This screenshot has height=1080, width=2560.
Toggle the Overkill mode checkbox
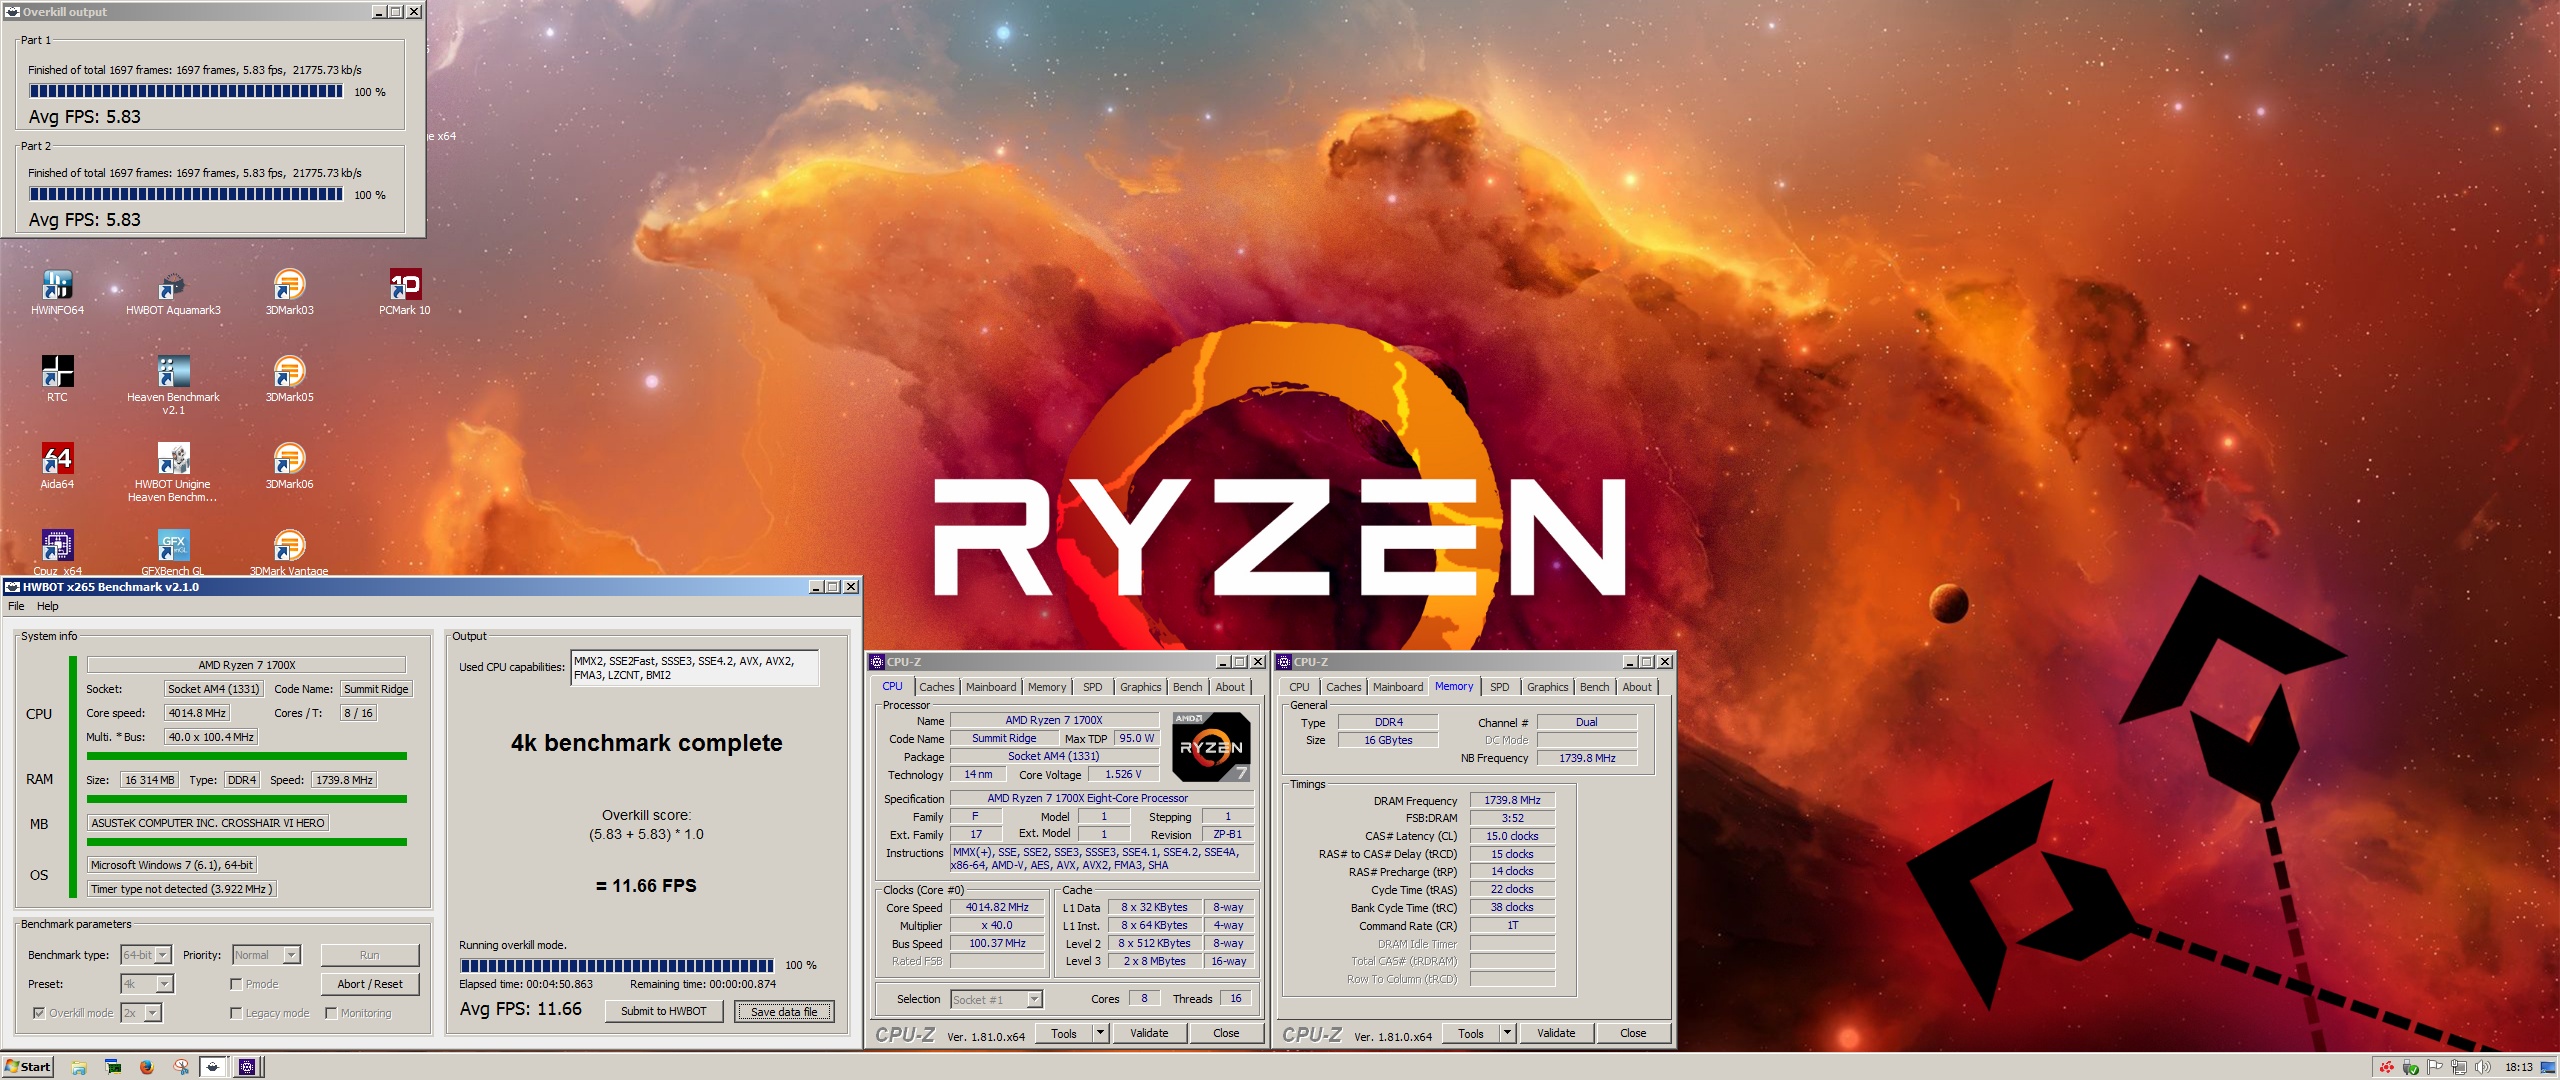click(x=39, y=1013)
